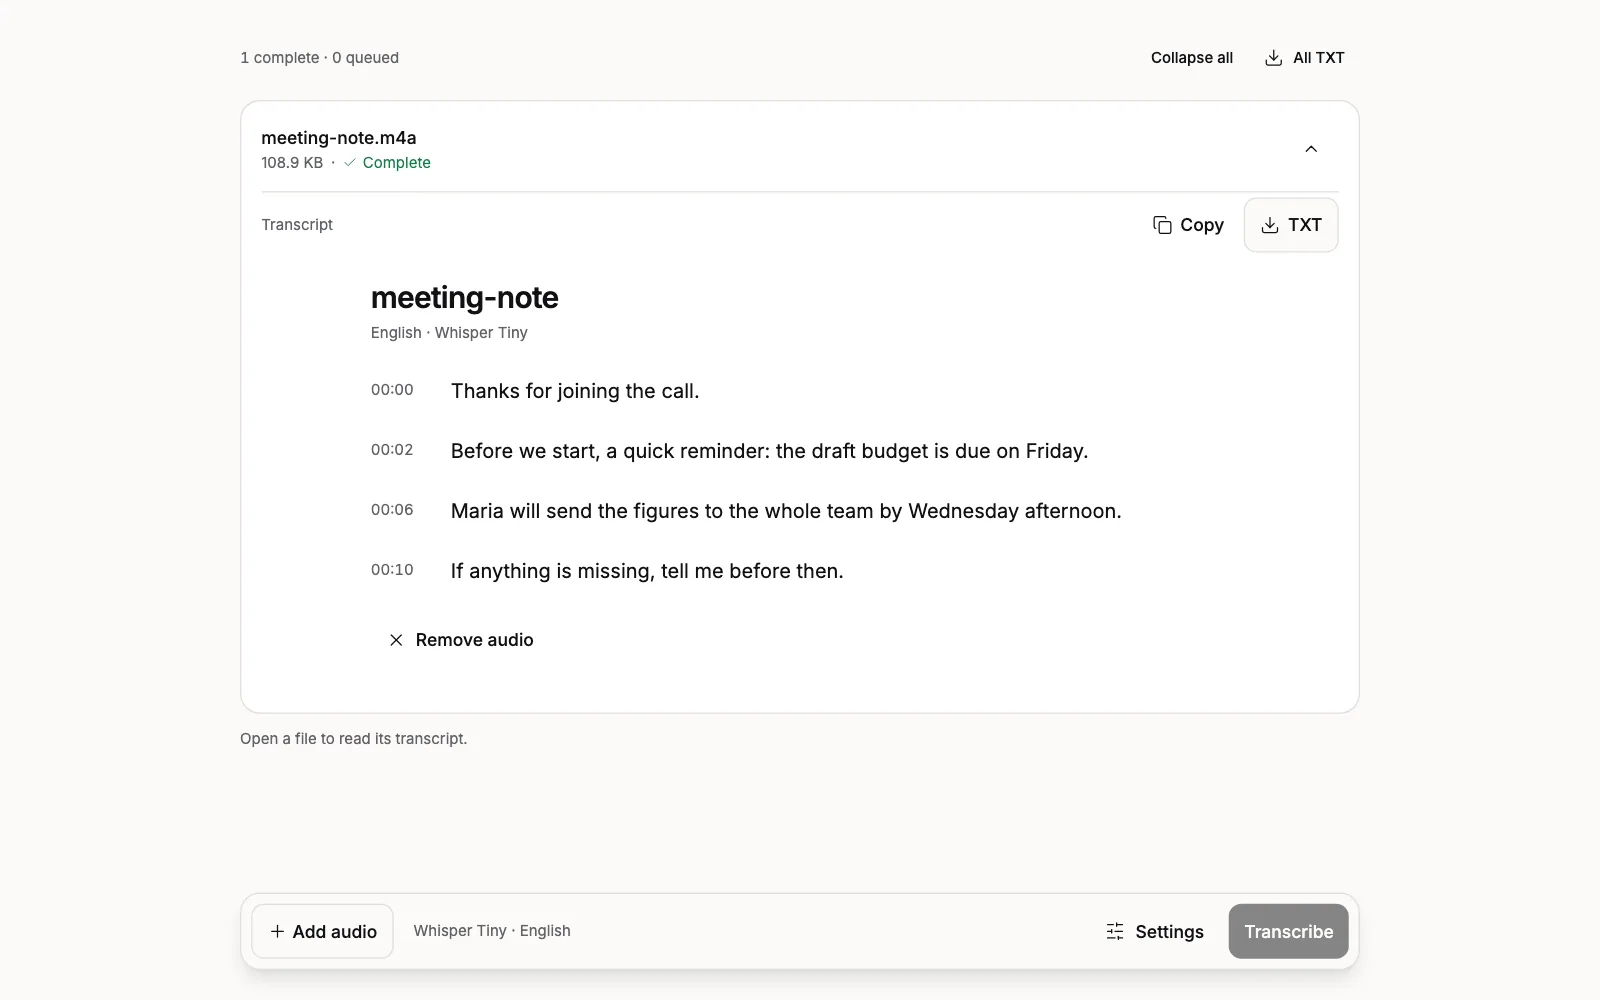Click the Transcribe button

pos(1288,931)
